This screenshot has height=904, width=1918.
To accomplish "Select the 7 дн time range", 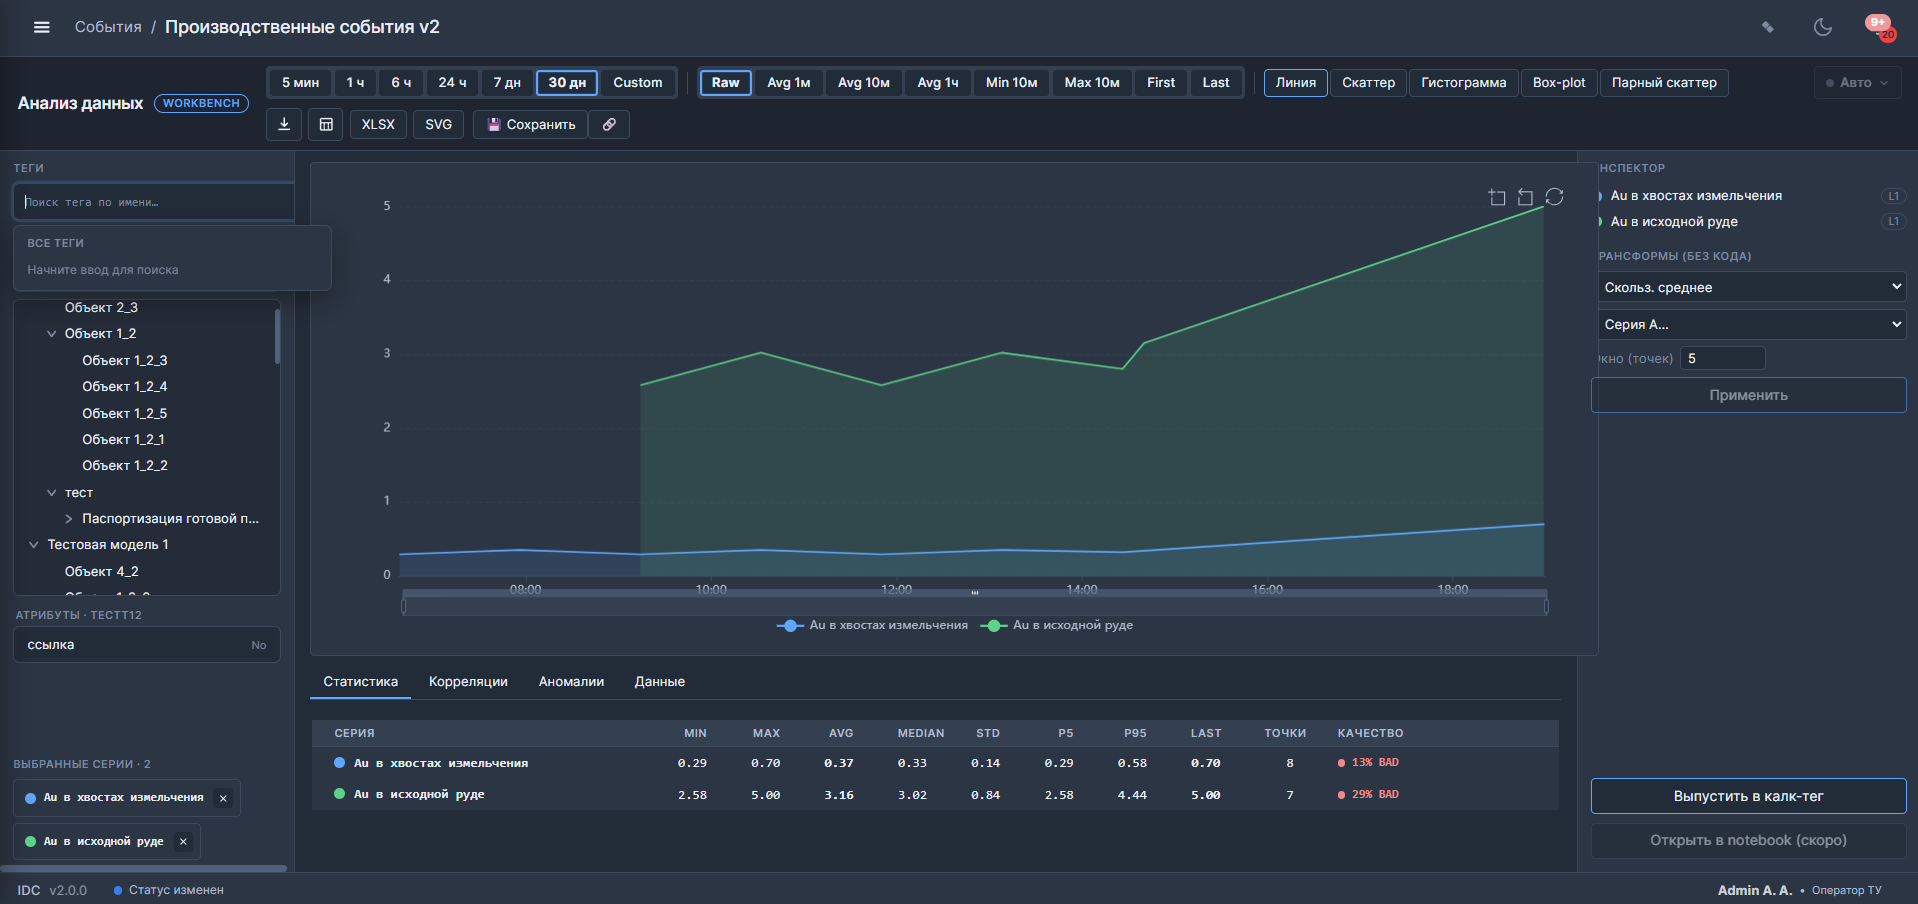I will [x=507, y=82].
